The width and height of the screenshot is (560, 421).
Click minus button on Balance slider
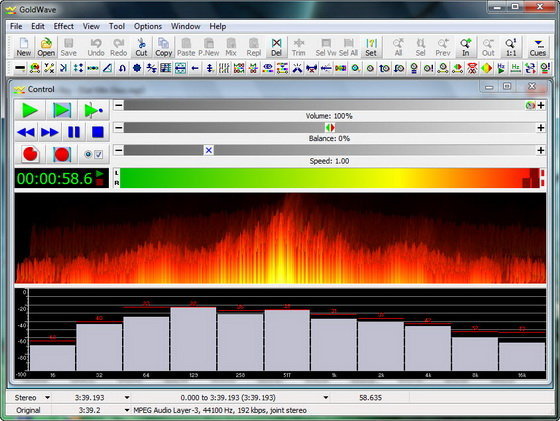[119, 127]
